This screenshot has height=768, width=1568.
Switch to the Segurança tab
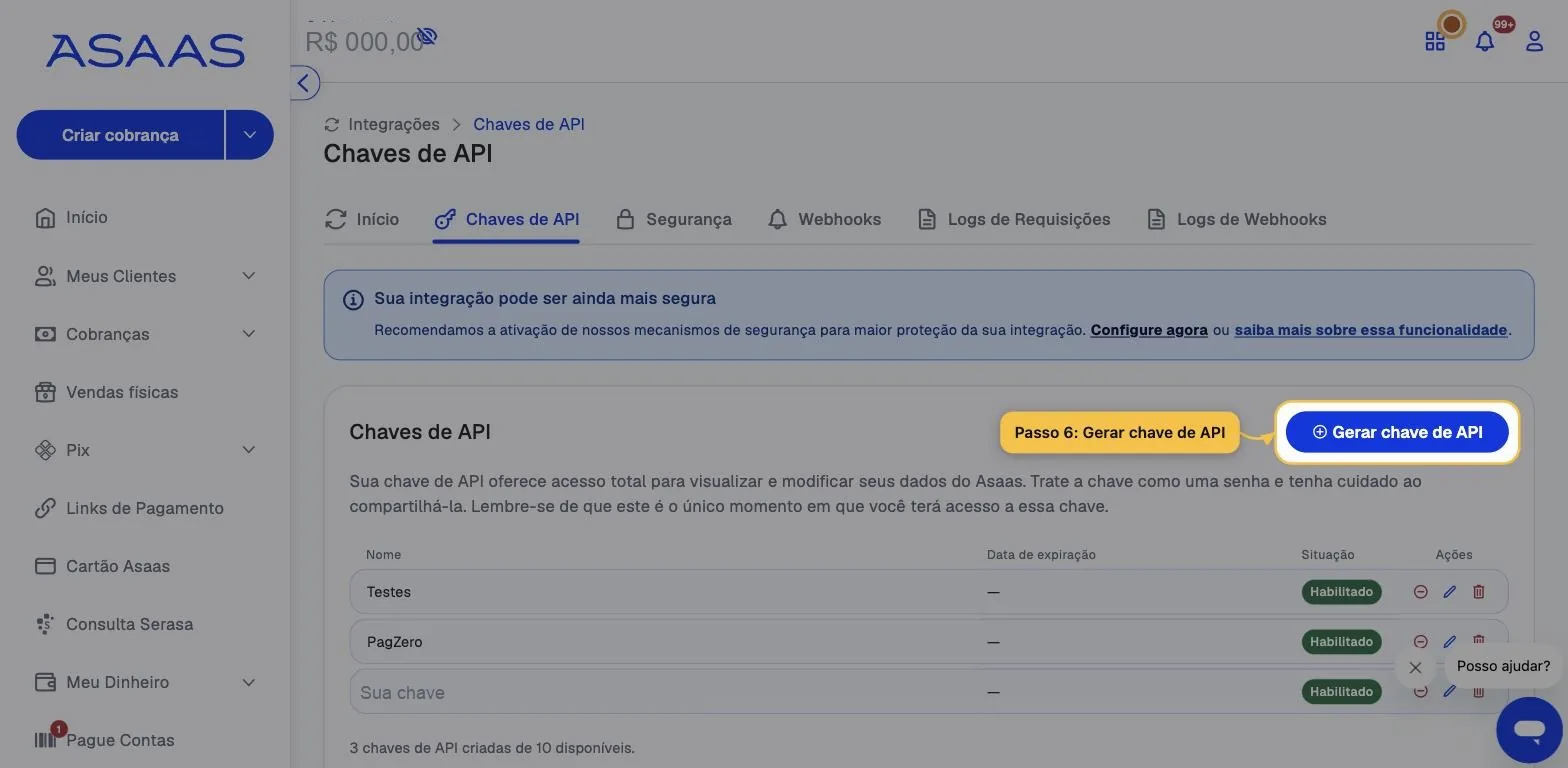click(674, 219)
